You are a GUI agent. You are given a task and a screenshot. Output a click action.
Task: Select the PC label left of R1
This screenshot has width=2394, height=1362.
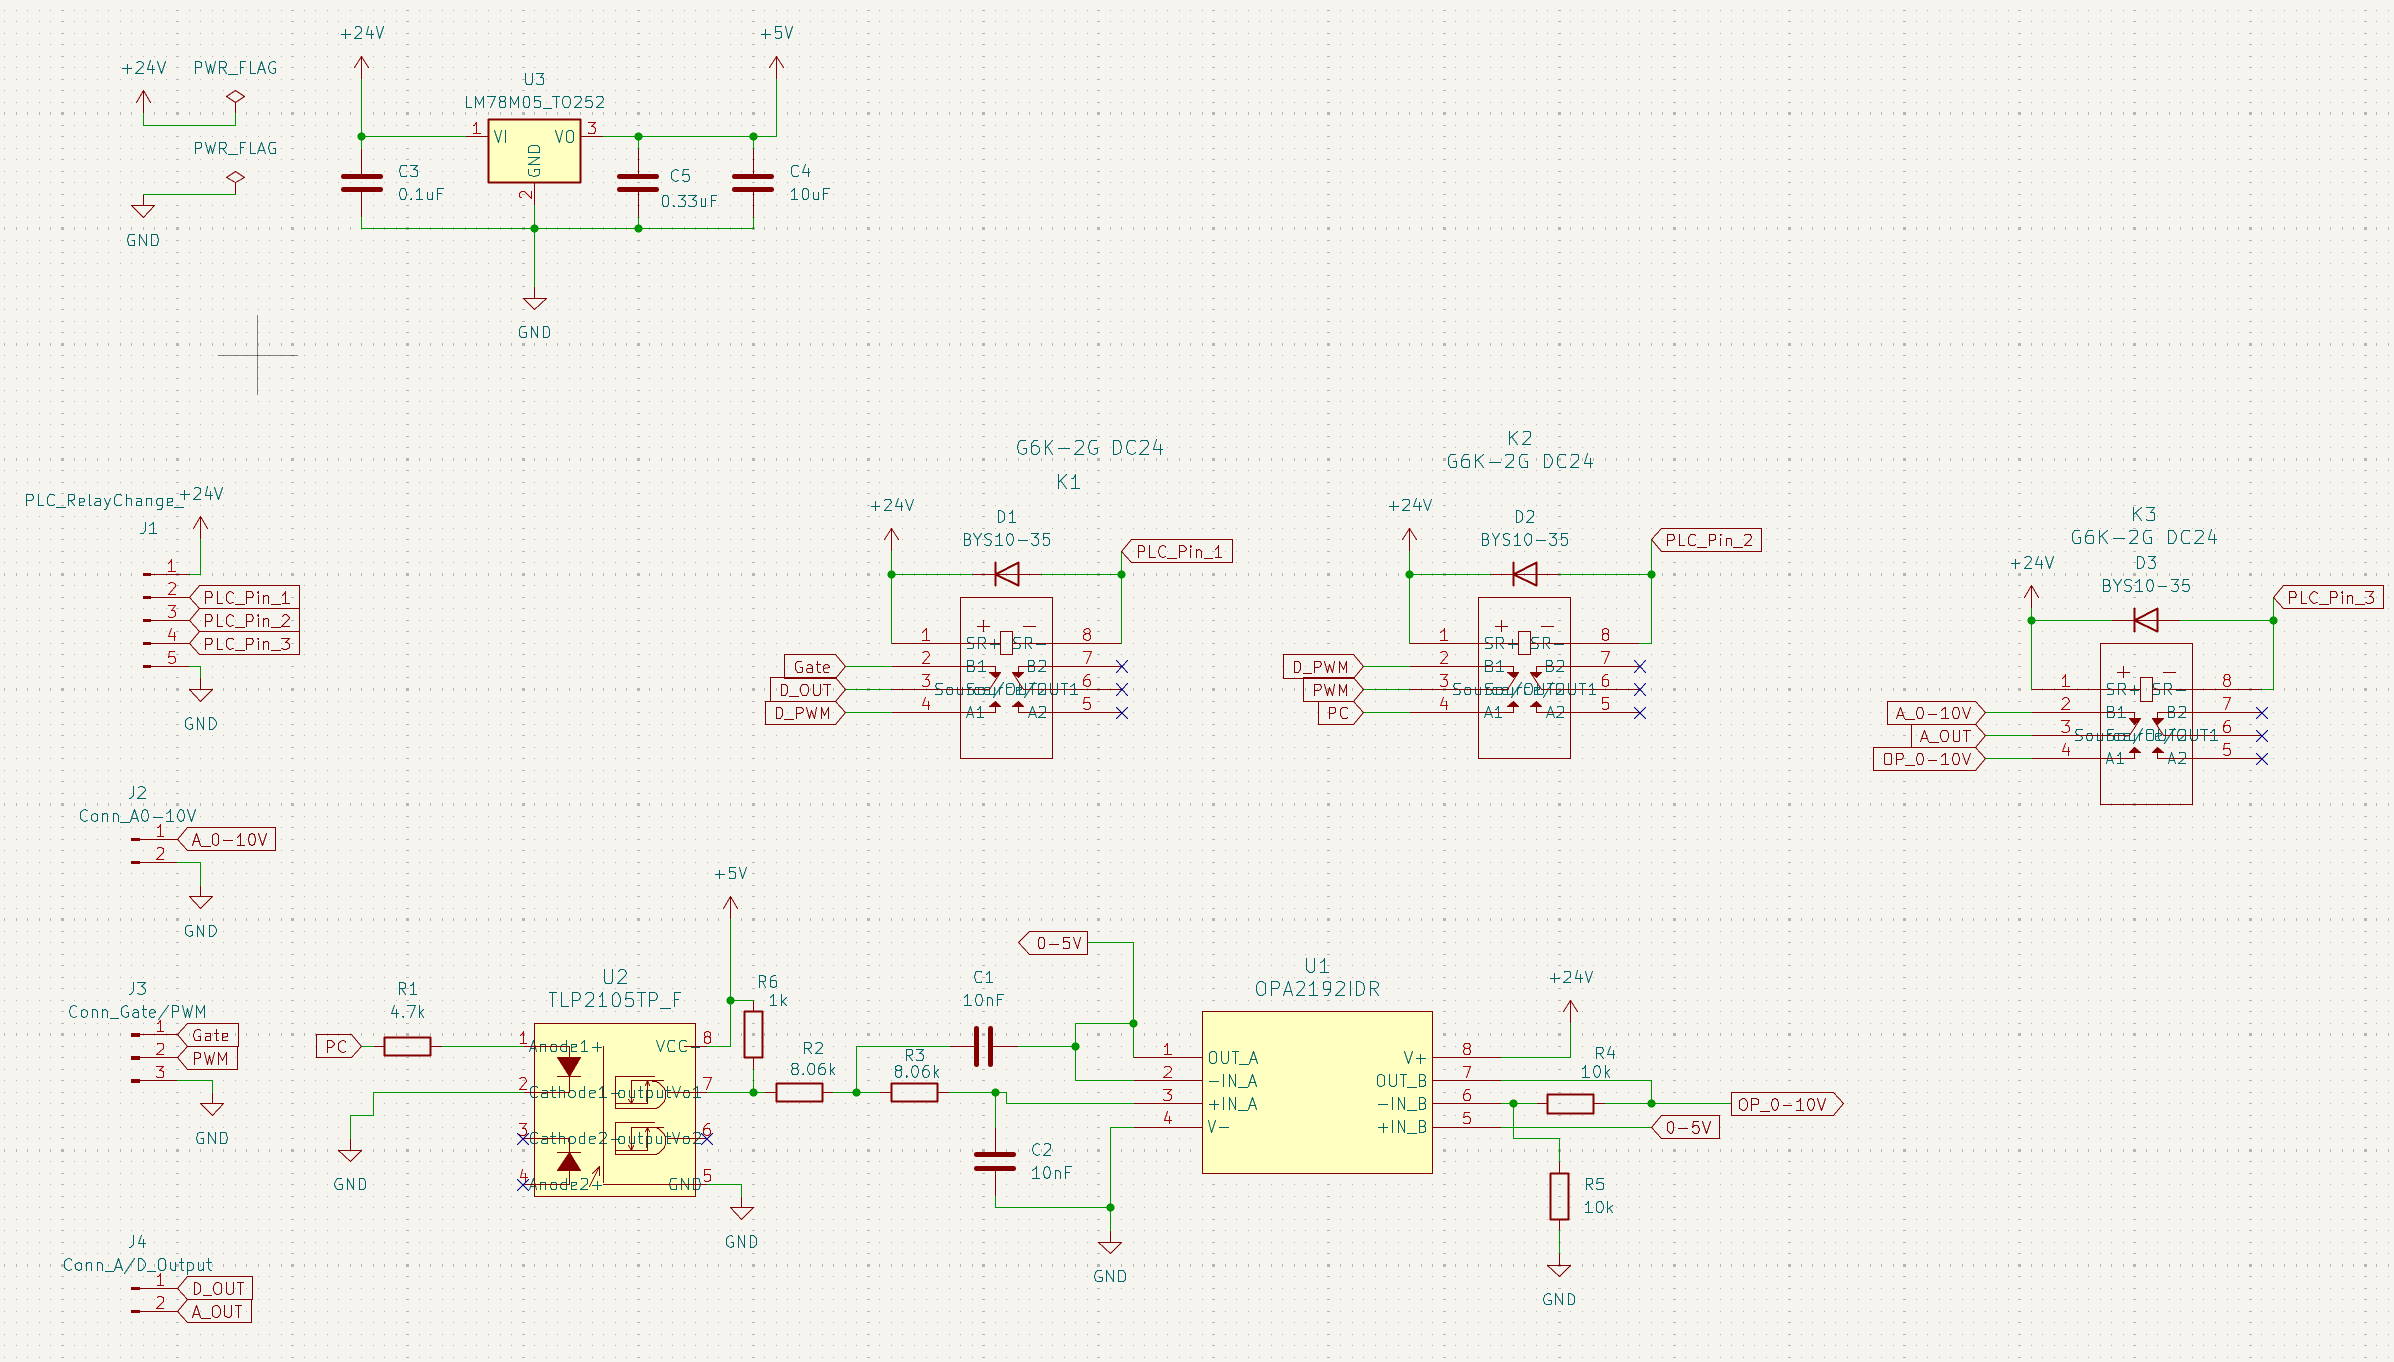click(337, 1047)
